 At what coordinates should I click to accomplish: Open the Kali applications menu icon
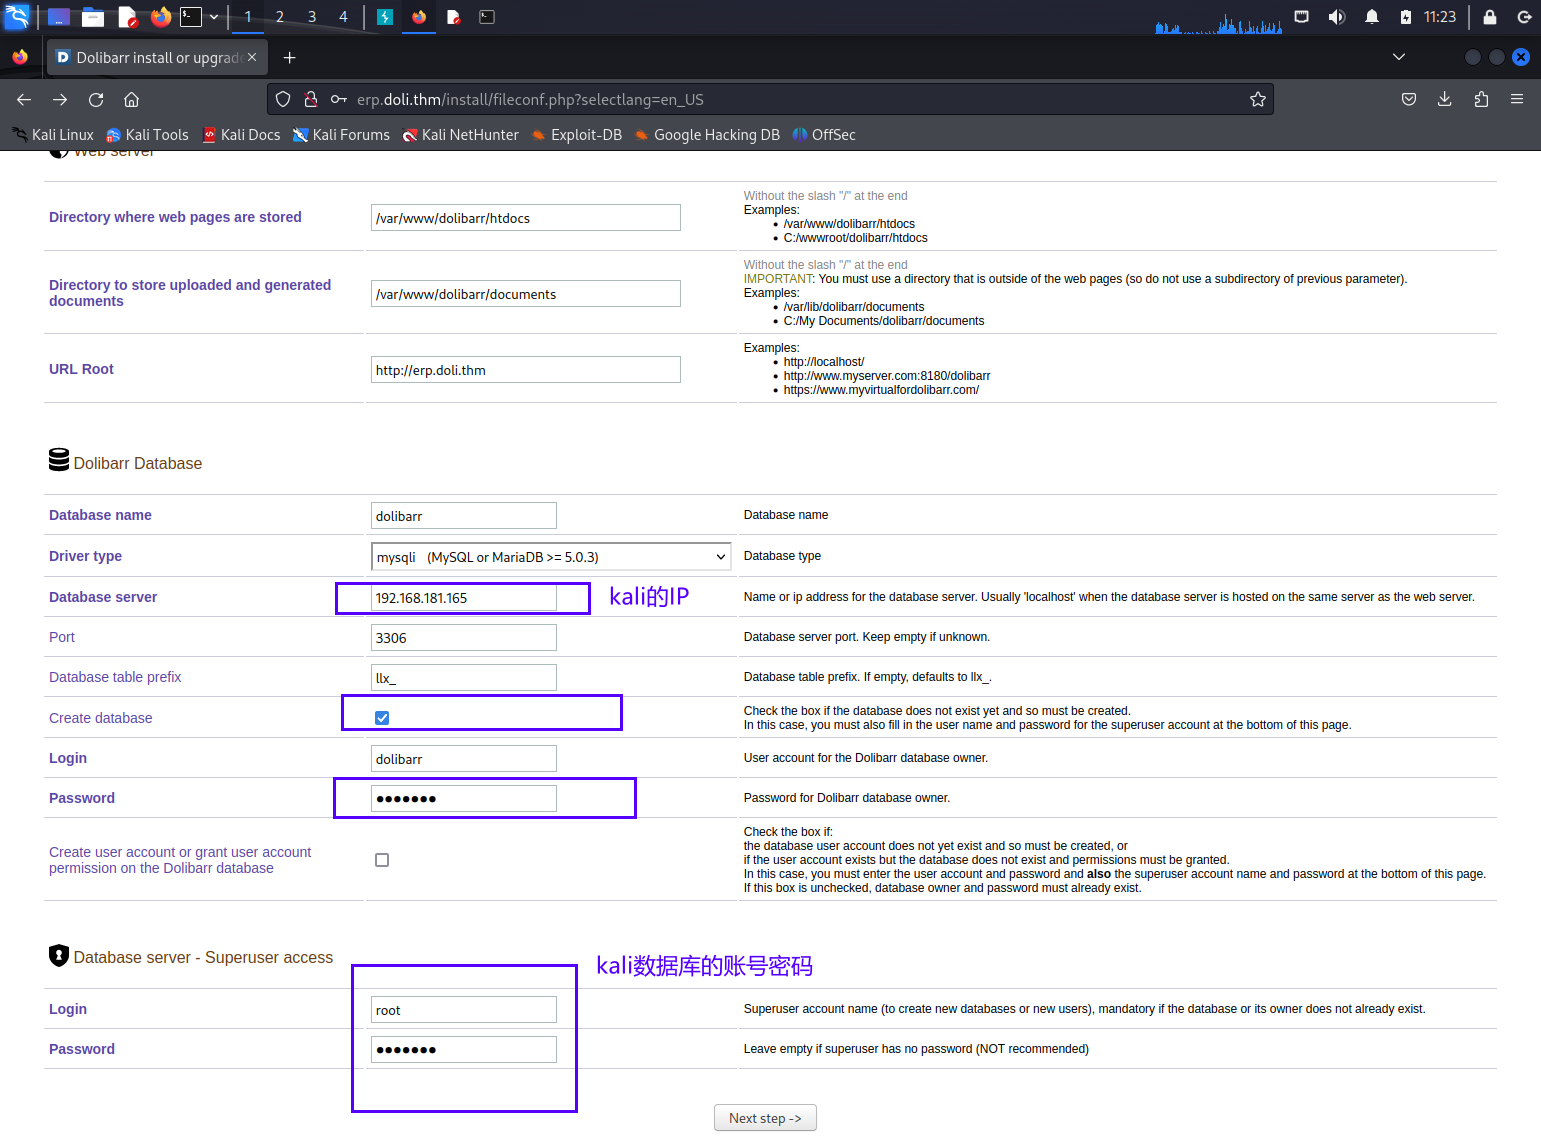pos(17,16)
